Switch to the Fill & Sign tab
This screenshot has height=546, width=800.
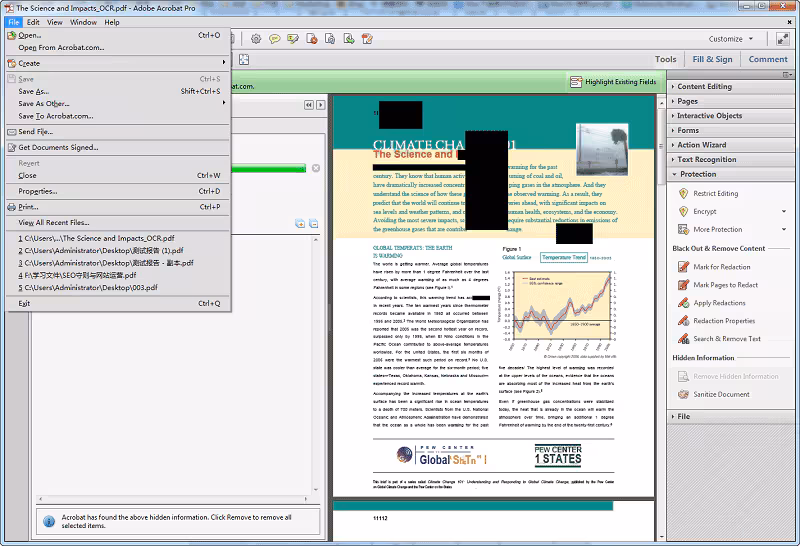(x=712, y=59)
